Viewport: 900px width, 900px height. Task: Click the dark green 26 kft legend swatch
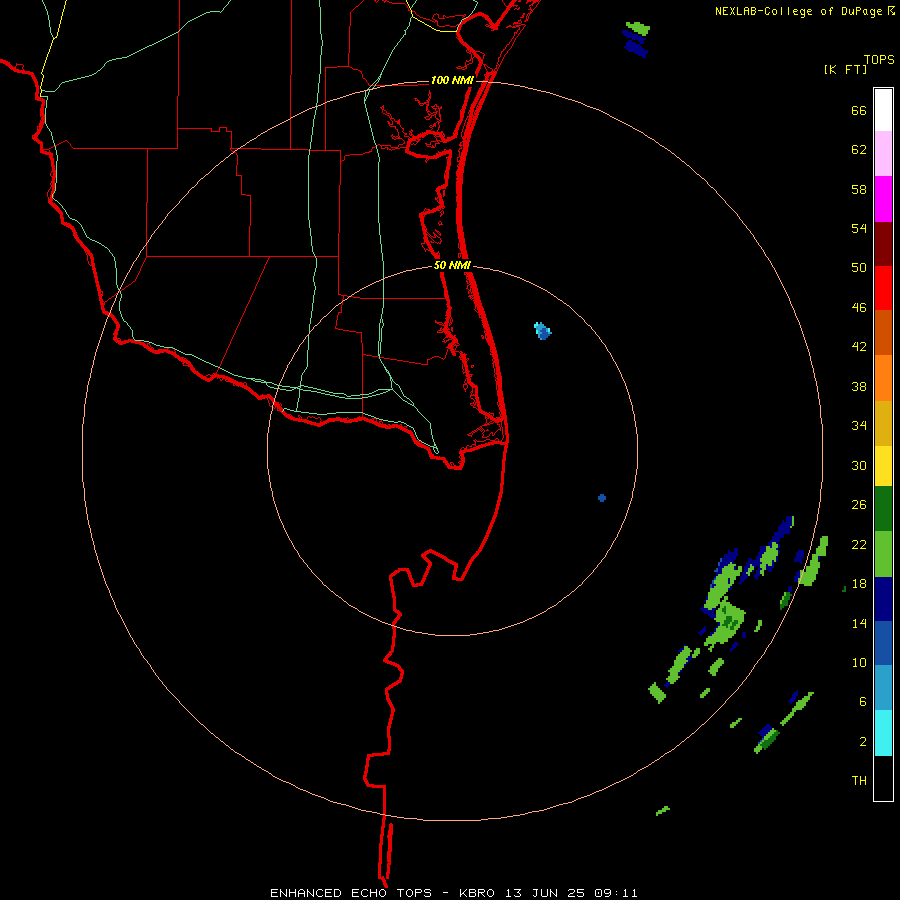[x=883, y=509]
